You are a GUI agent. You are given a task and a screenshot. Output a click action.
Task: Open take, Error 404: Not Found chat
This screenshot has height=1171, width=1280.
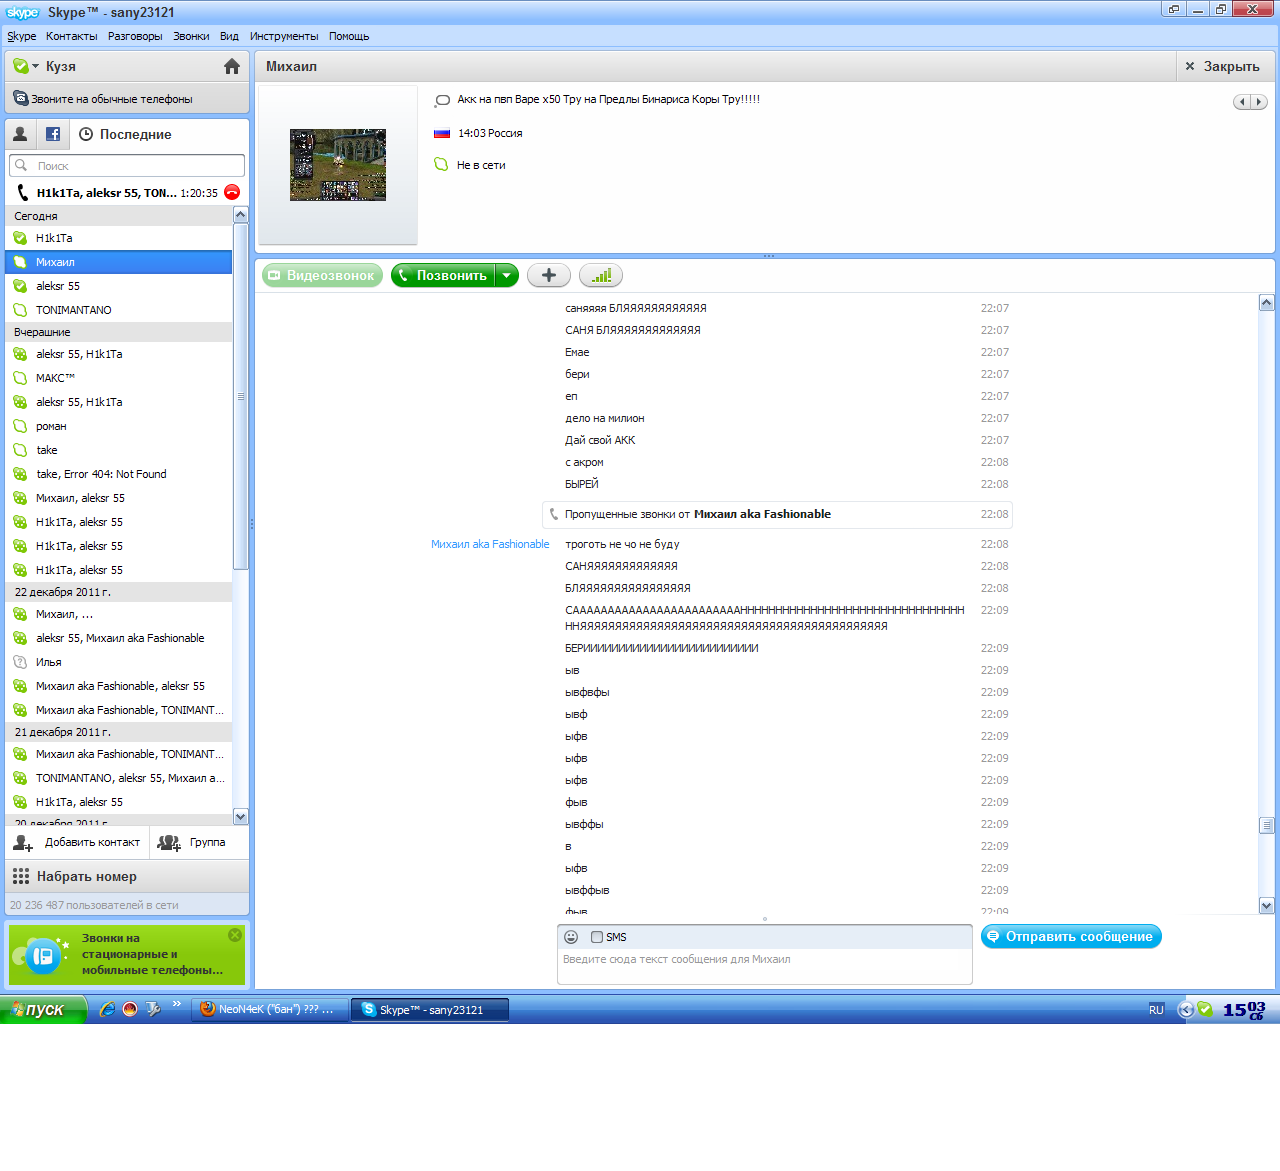click(118, 474)
